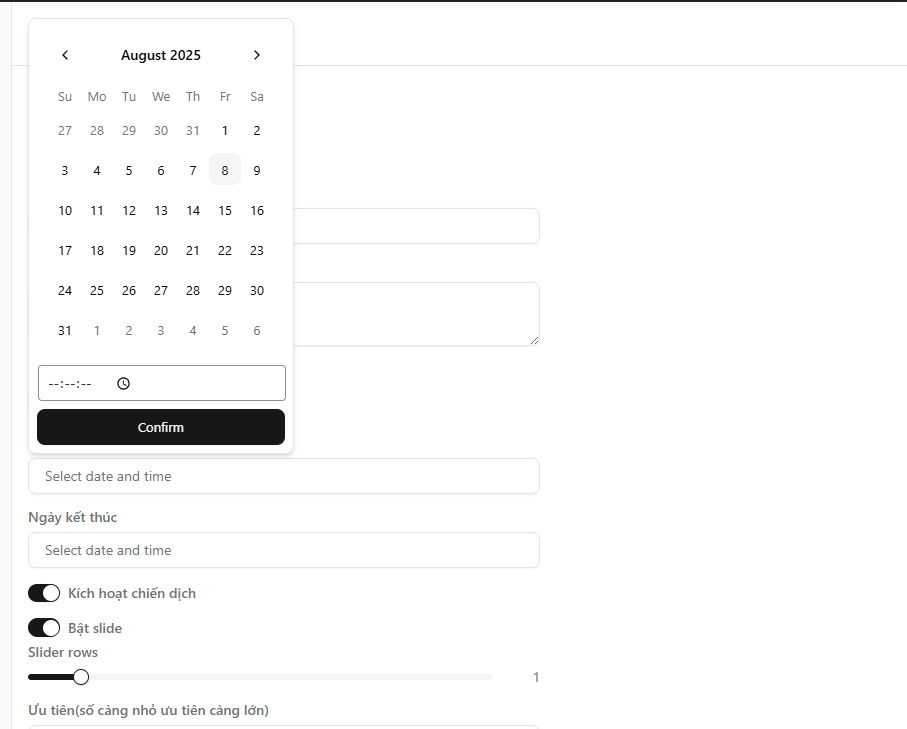Select August 8 in the calendar
The image size is (907, 729).
point(225,170)
